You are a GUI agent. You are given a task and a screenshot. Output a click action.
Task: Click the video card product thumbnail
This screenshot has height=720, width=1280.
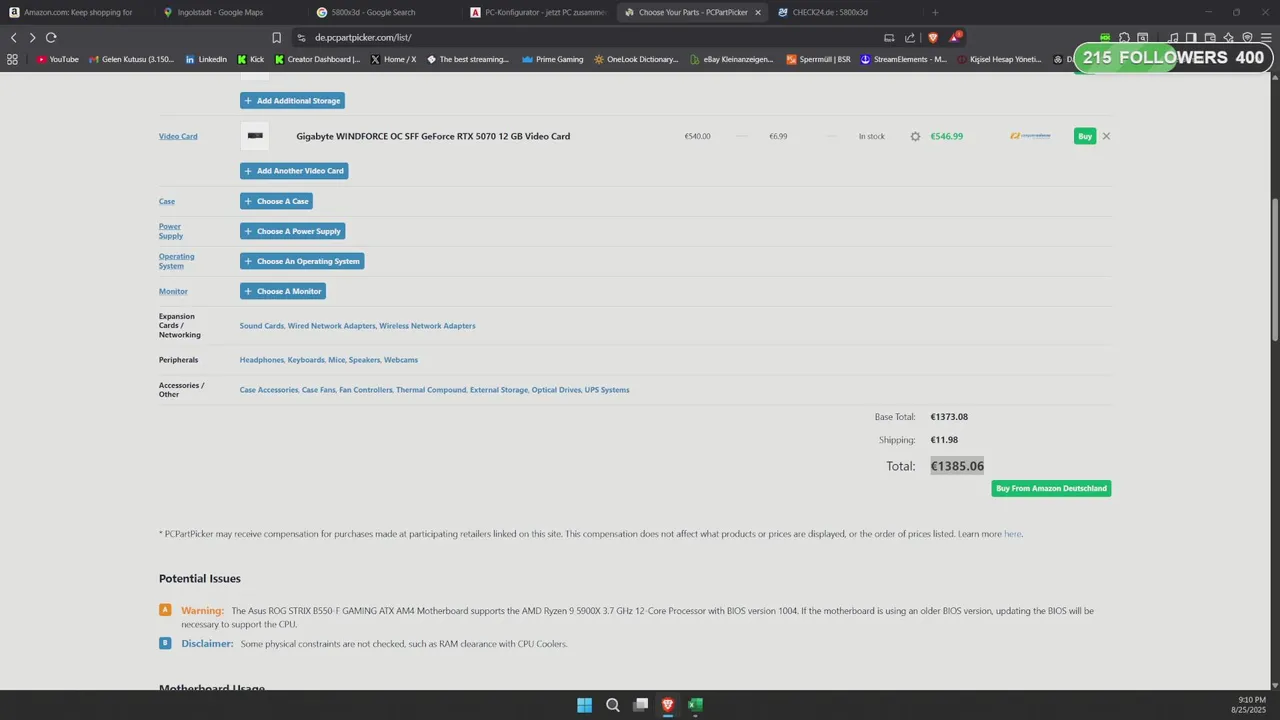click(x=255, y=136)
